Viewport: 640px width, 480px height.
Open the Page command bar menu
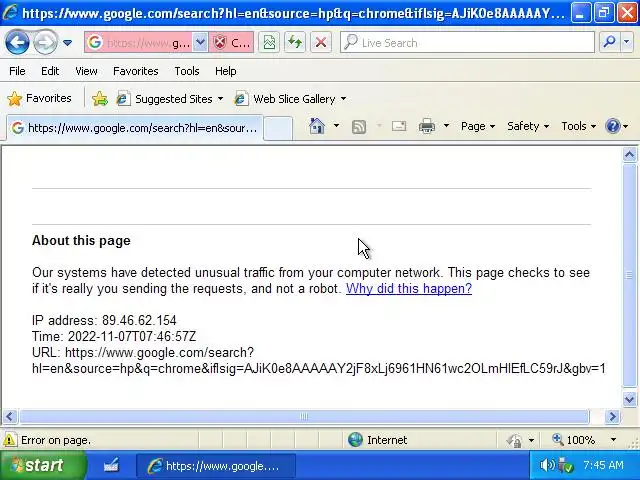pos(478,126)
